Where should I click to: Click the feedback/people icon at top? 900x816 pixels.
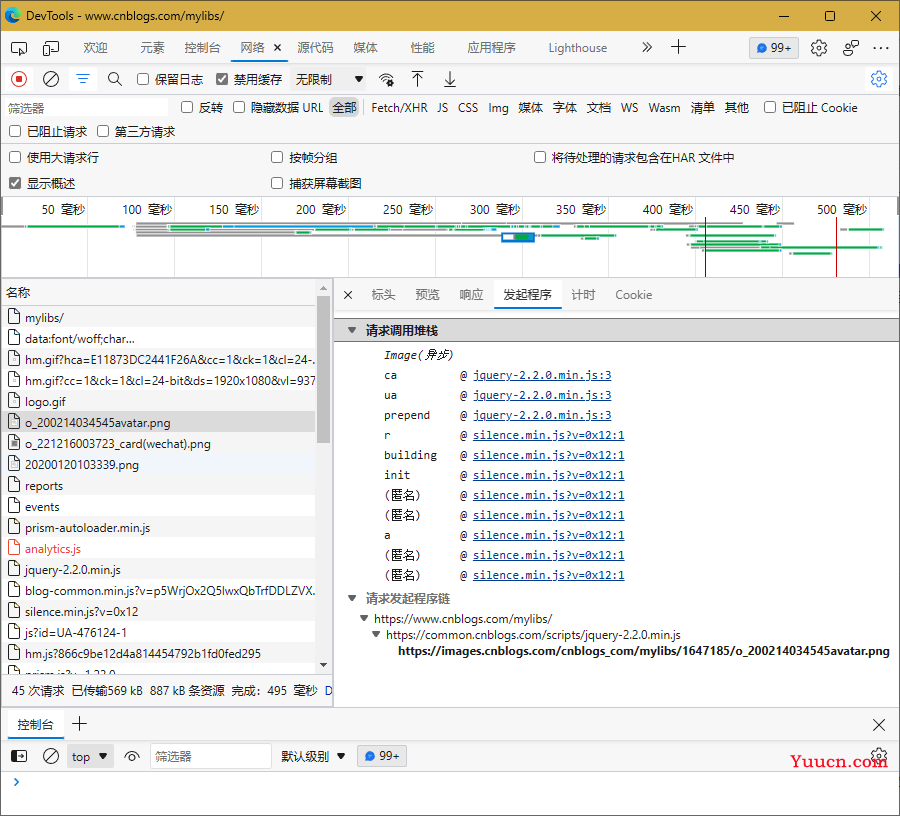point(851,48)
